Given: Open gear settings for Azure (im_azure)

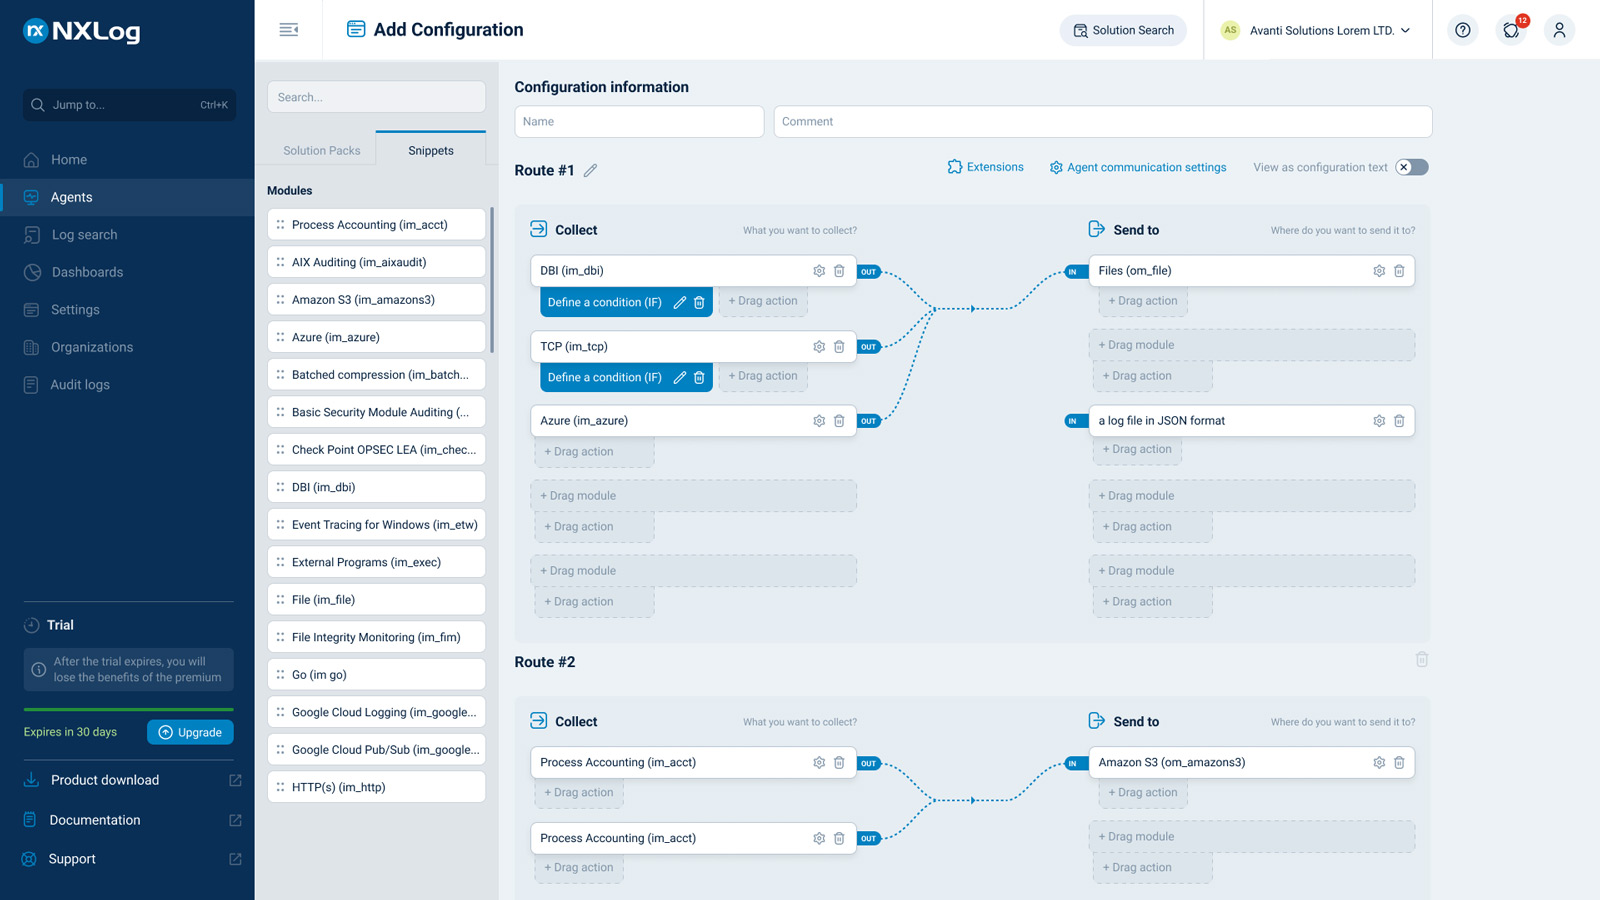Looking at the screenshot, I should click(819, 421).
